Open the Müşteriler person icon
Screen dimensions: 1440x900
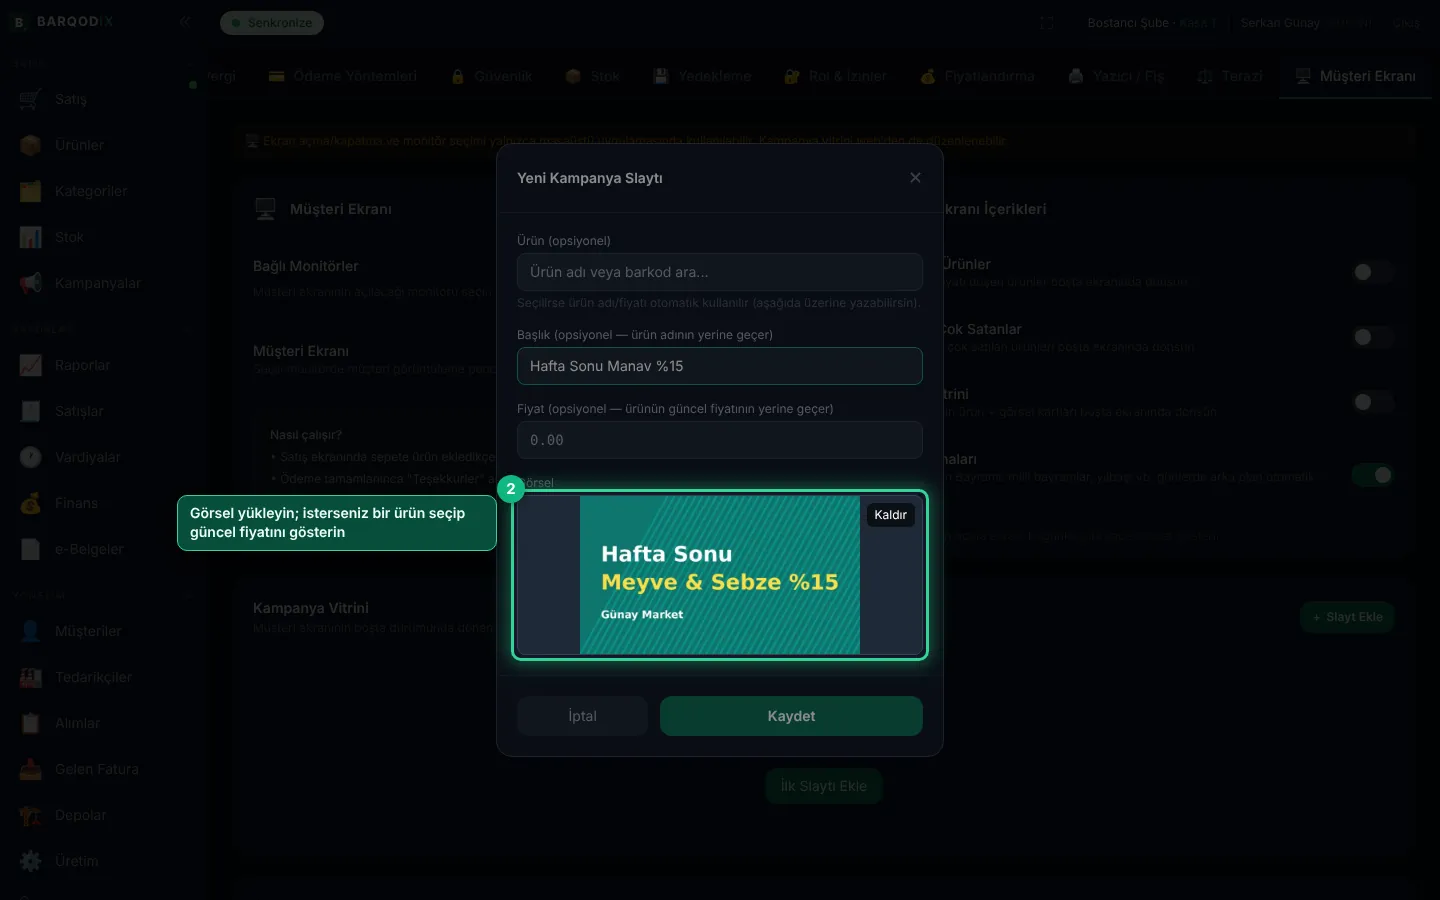tap(31, 631)
